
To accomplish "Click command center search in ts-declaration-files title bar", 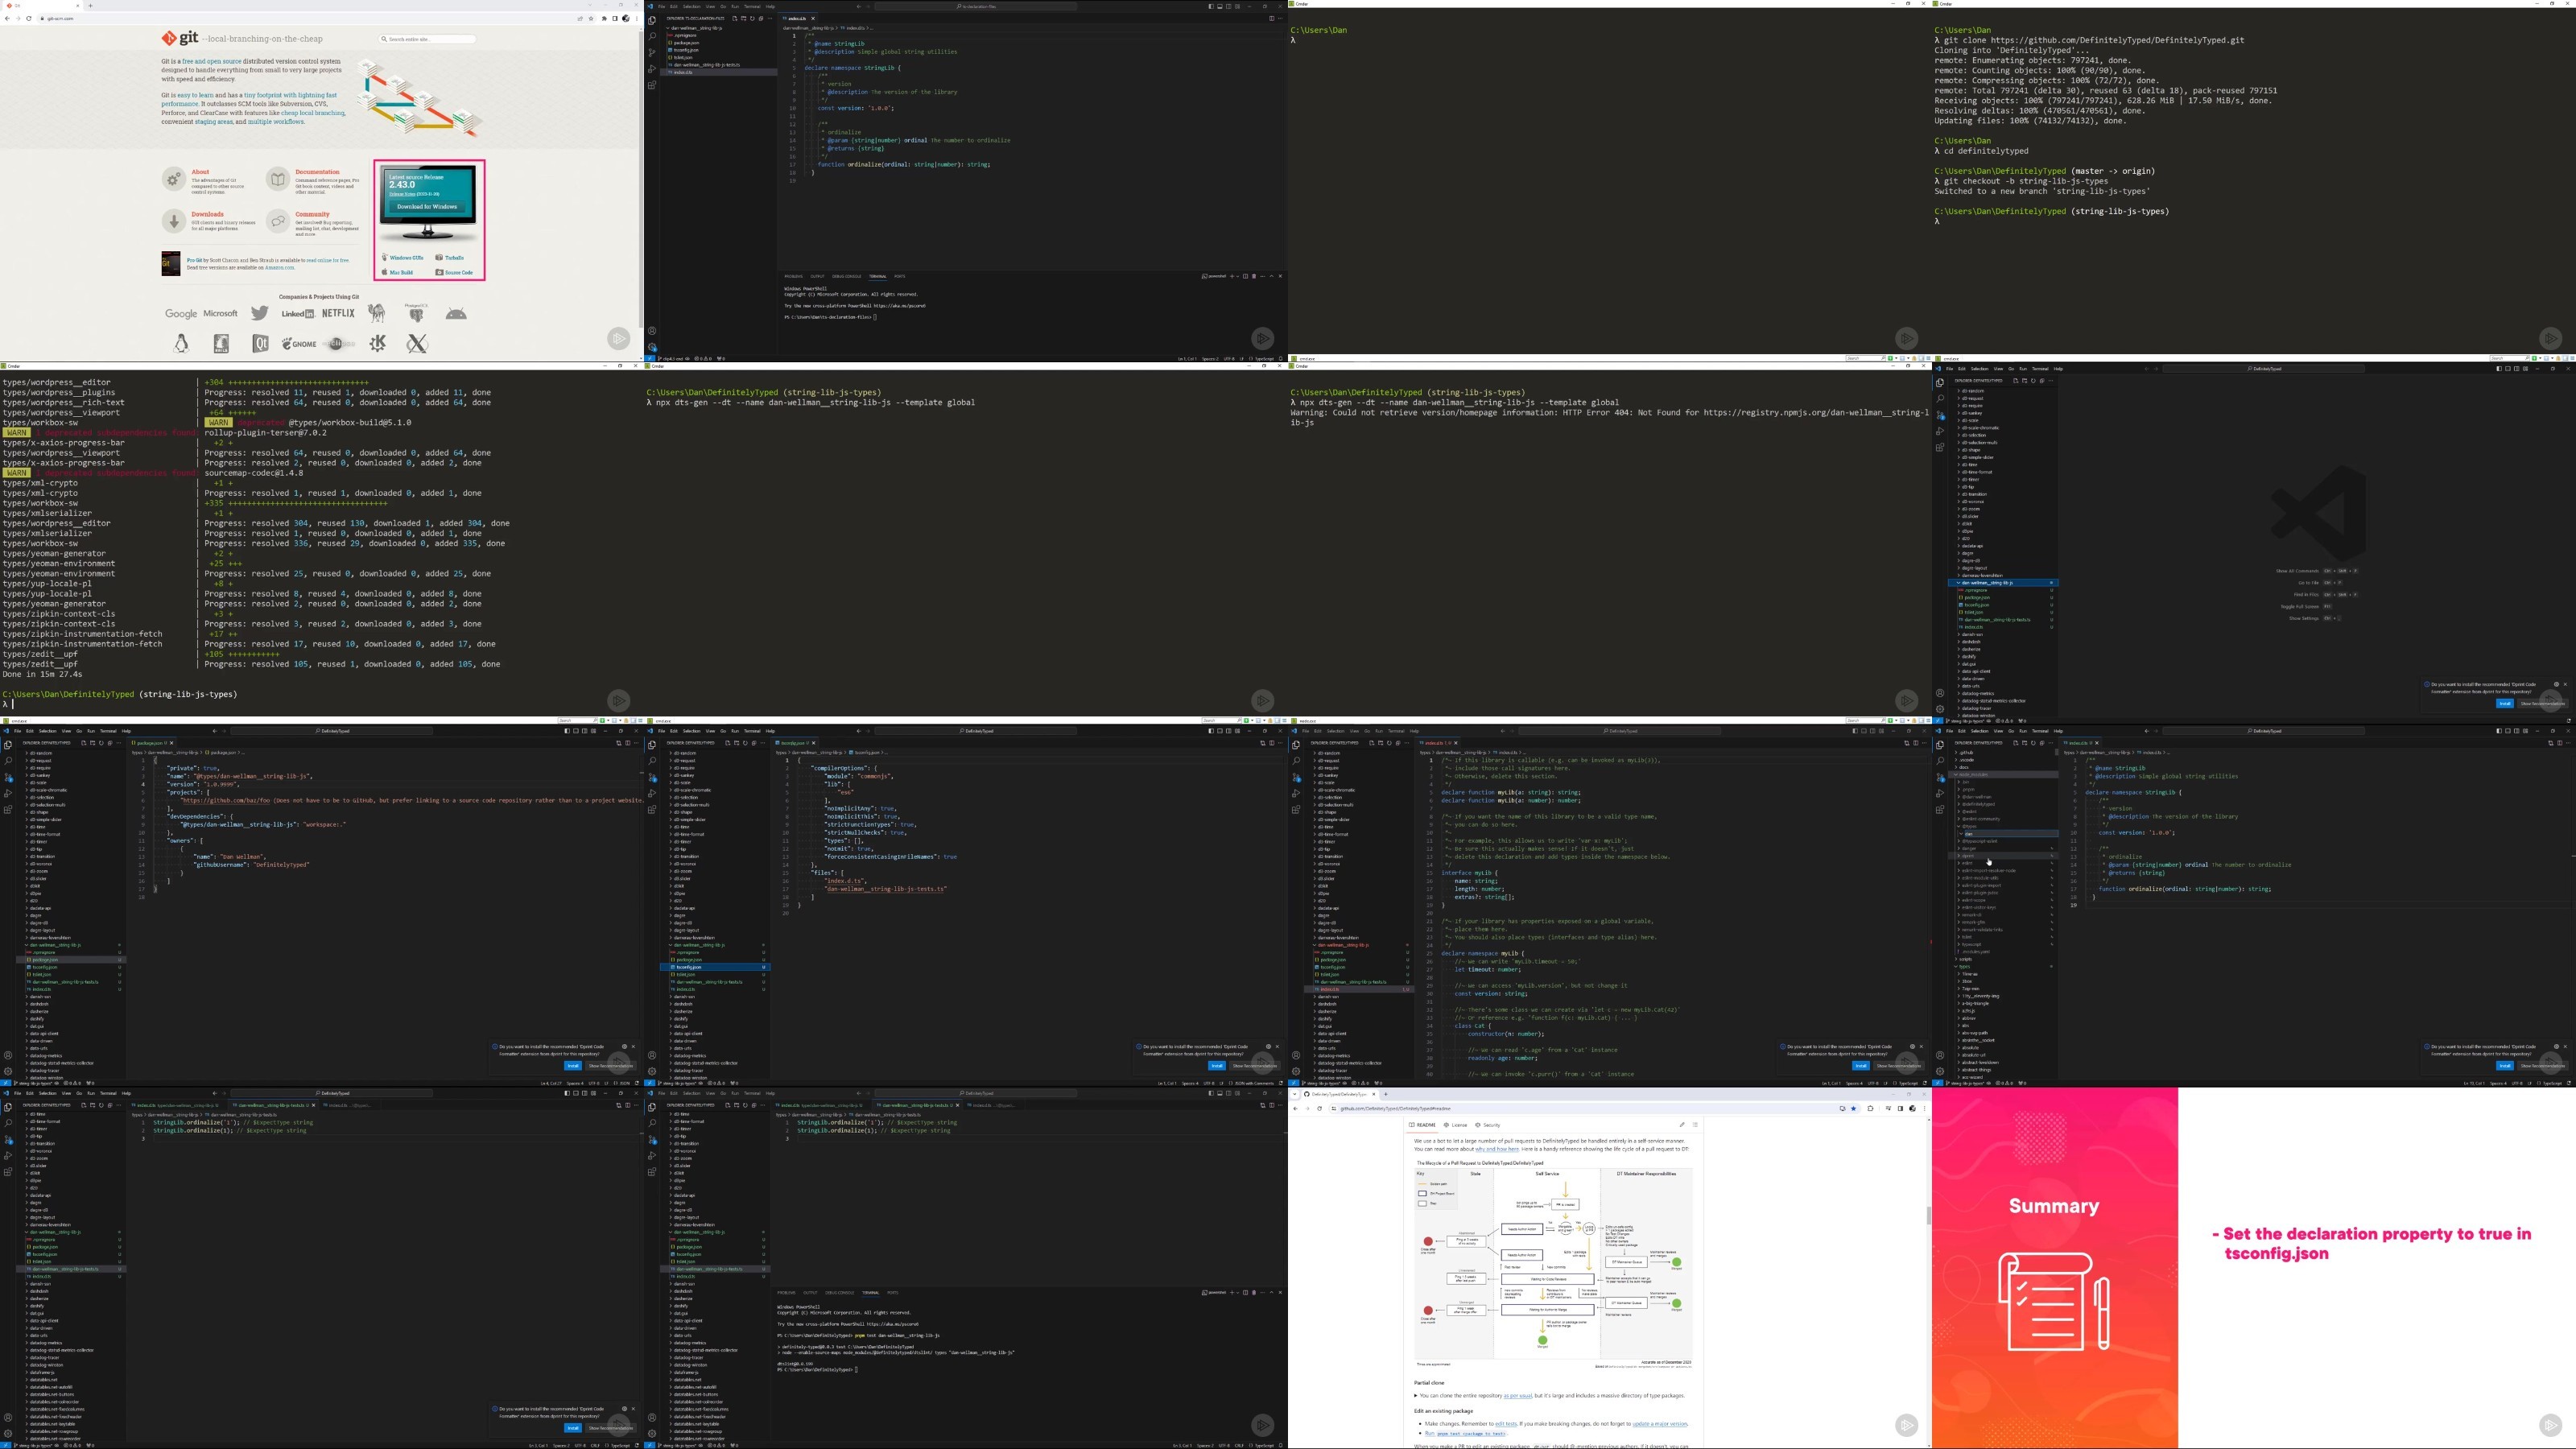I will [977, 6].
